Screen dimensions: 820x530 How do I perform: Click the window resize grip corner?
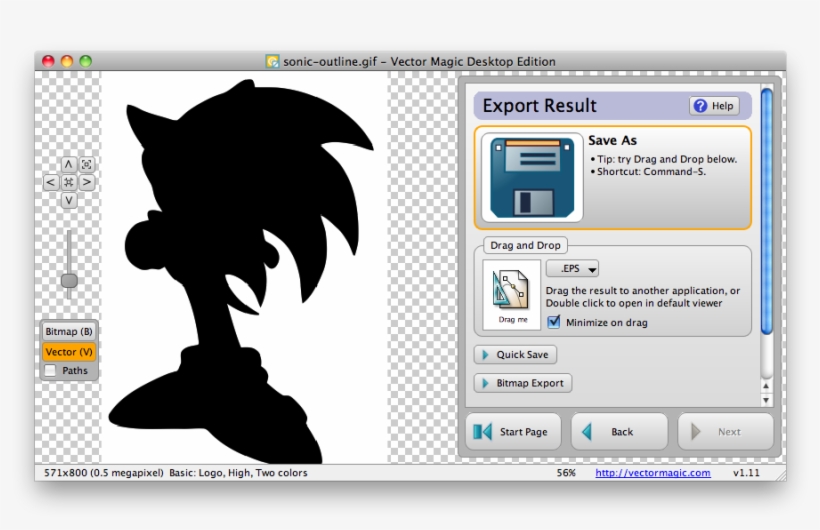[781, 475]
